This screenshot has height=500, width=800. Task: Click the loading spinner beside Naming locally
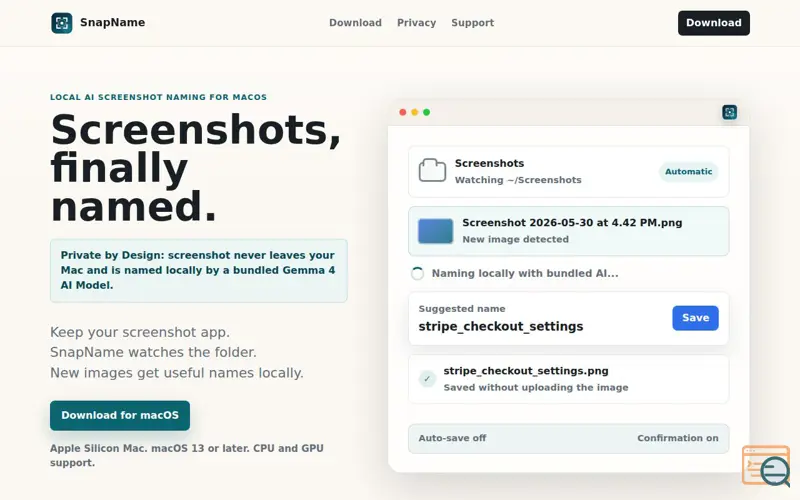pos(417,273)
